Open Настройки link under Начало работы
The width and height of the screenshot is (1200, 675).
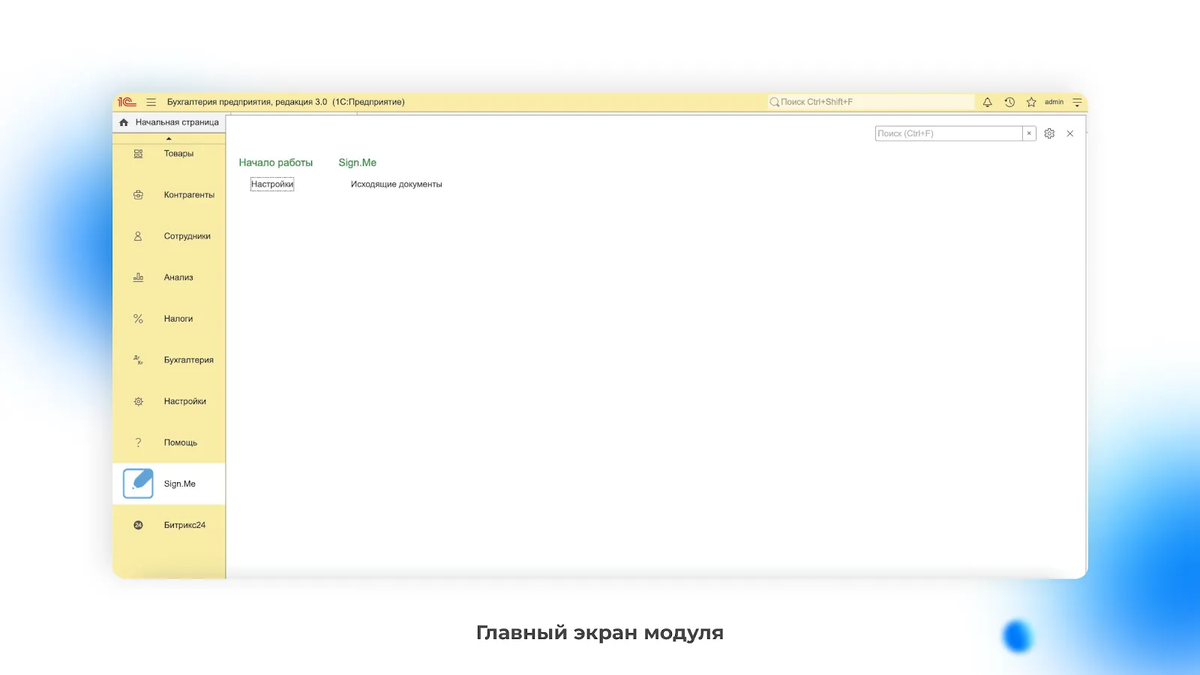coord(272,184)
